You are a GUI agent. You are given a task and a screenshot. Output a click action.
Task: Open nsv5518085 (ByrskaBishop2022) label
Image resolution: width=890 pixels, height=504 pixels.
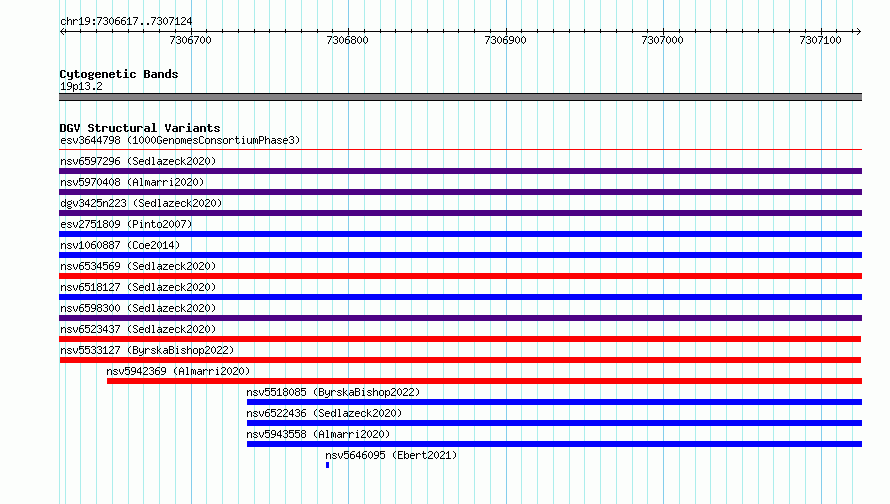pos(333,392)
